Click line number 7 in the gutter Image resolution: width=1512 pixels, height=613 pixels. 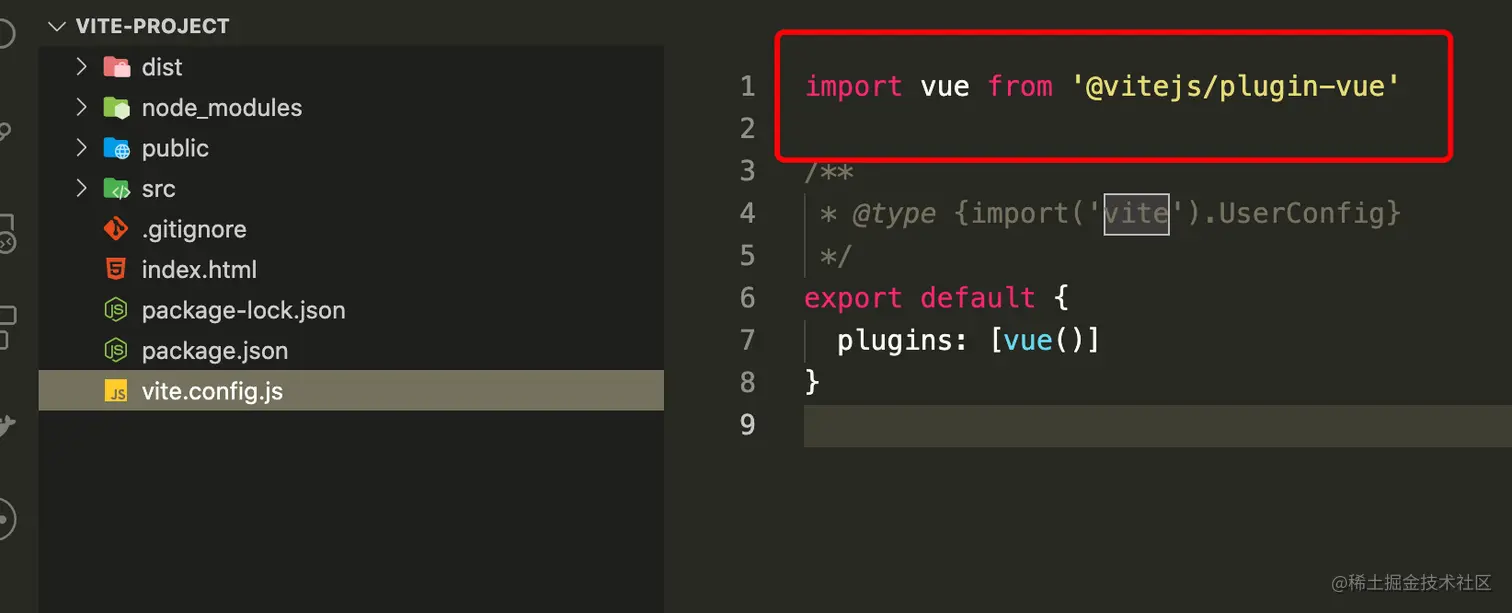pyautogui.click(x=748, y=340)
